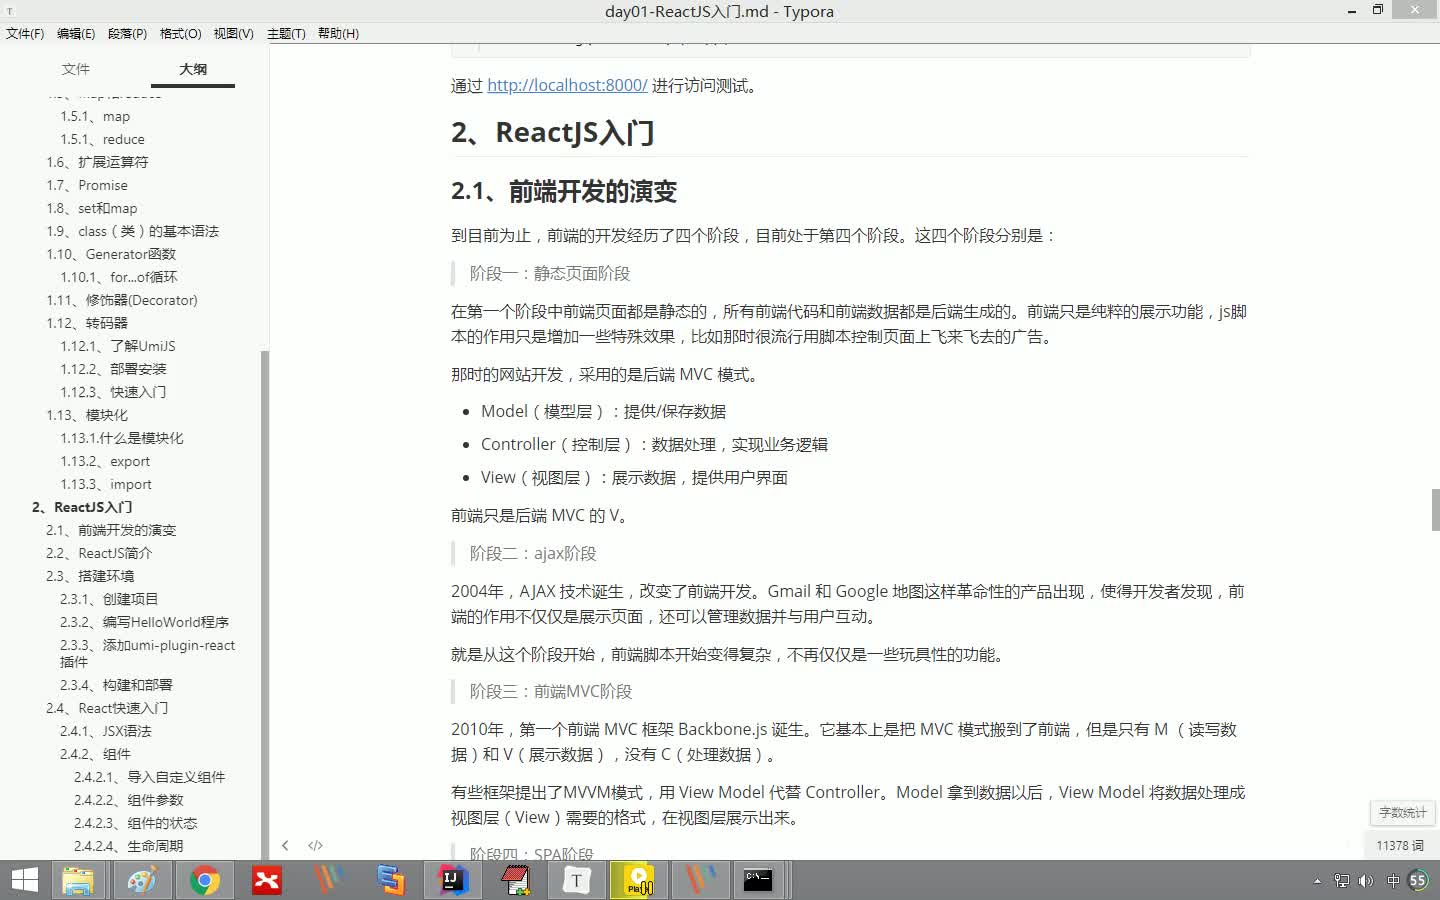1440x900 pixels.
Task: Open 格式(O) menu
Action: click(180, 33)
